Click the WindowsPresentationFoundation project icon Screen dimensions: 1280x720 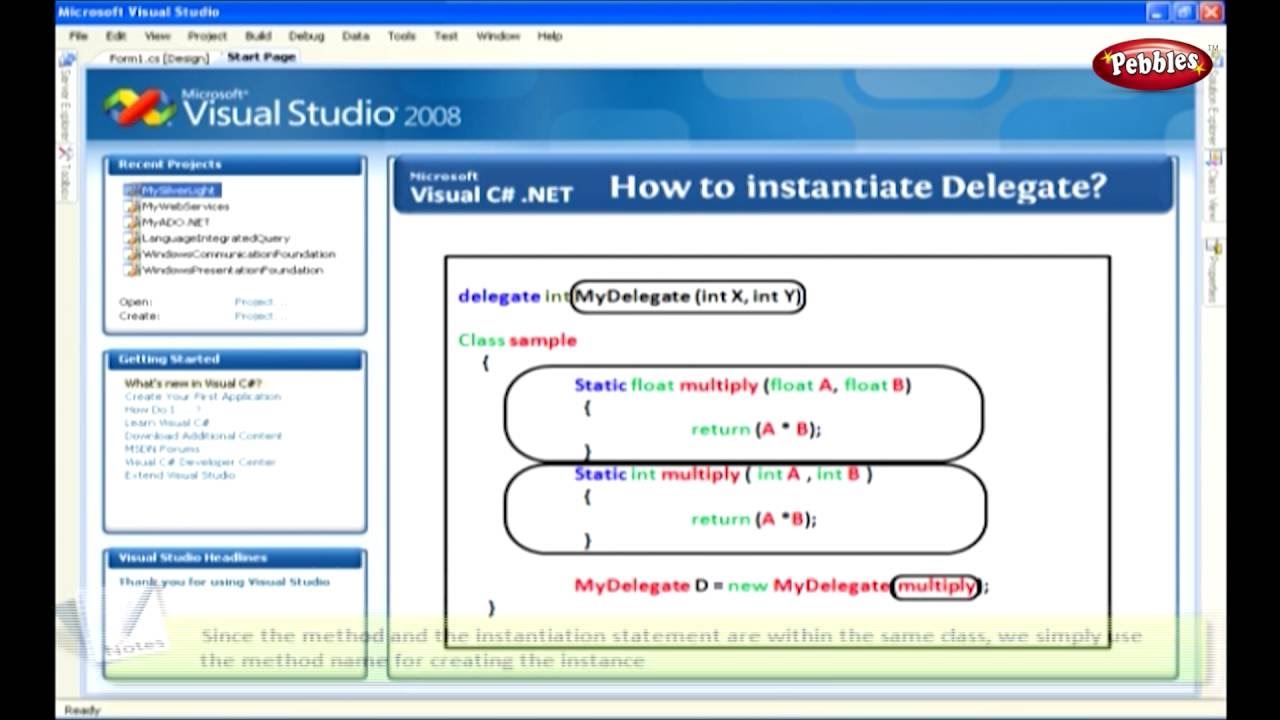(x=131, y=270)
